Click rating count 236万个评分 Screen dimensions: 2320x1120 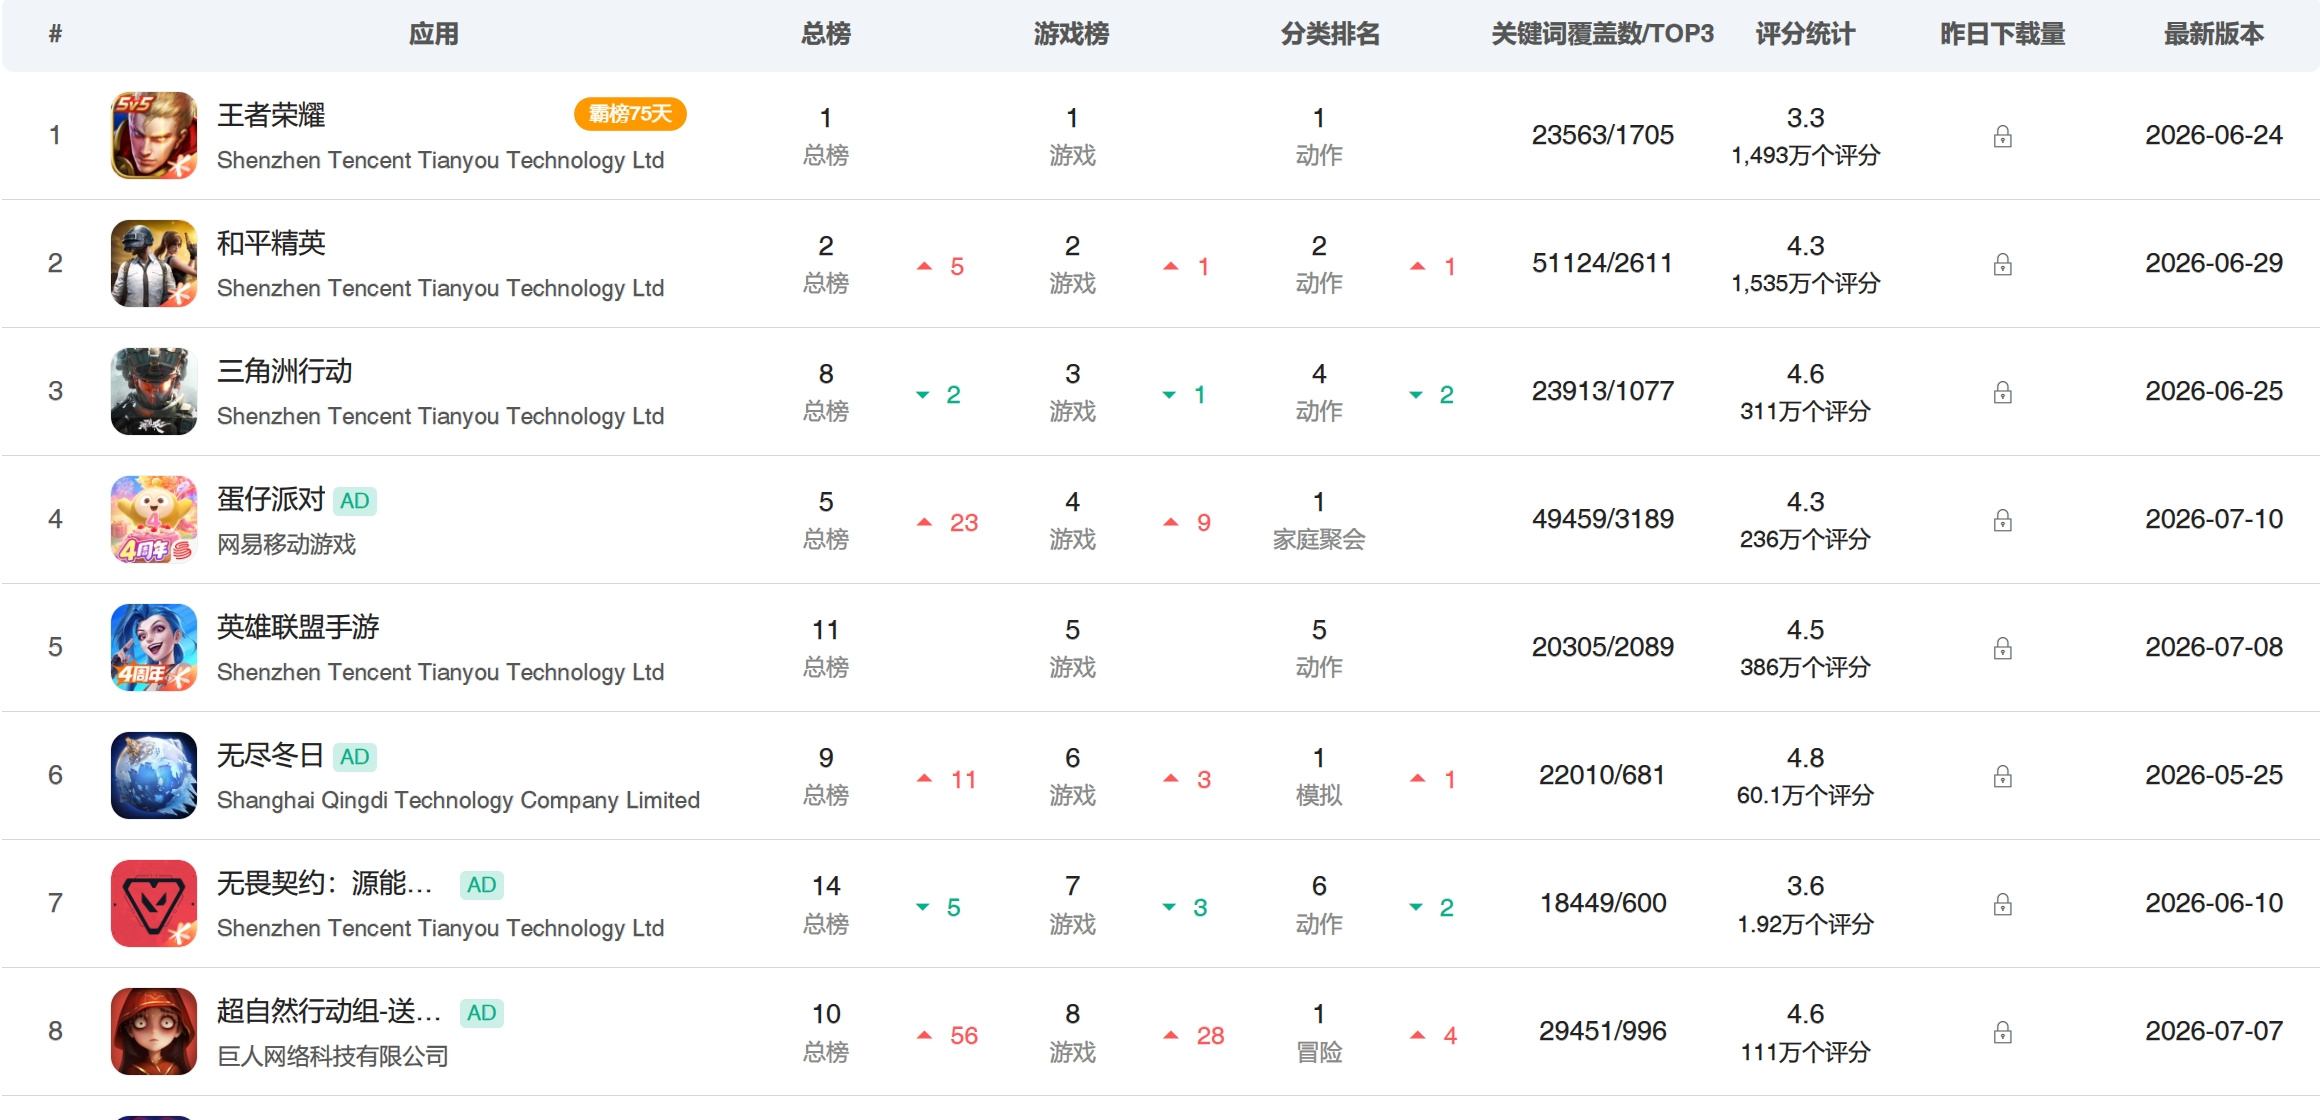[1806, 540]
